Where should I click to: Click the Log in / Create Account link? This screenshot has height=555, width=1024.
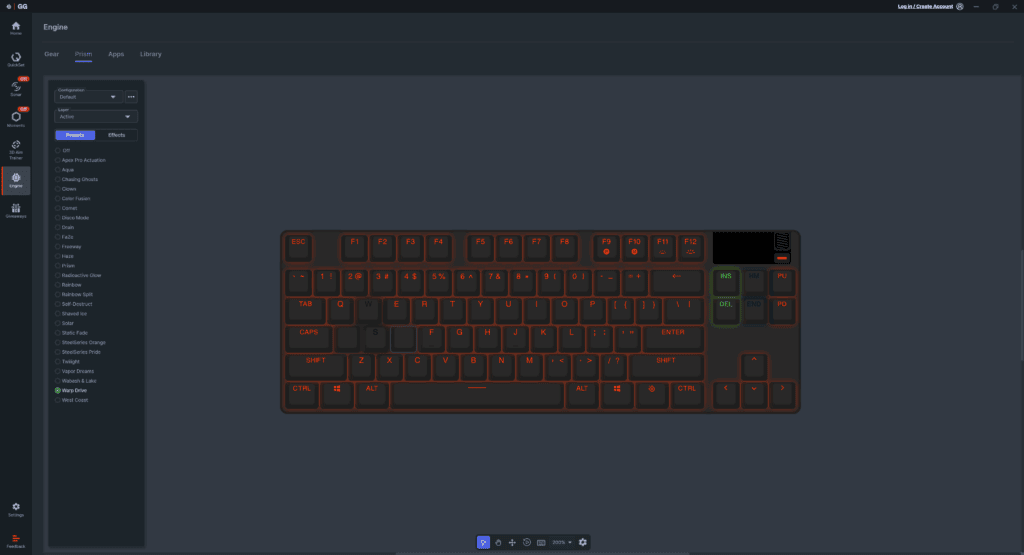[925, 7]
